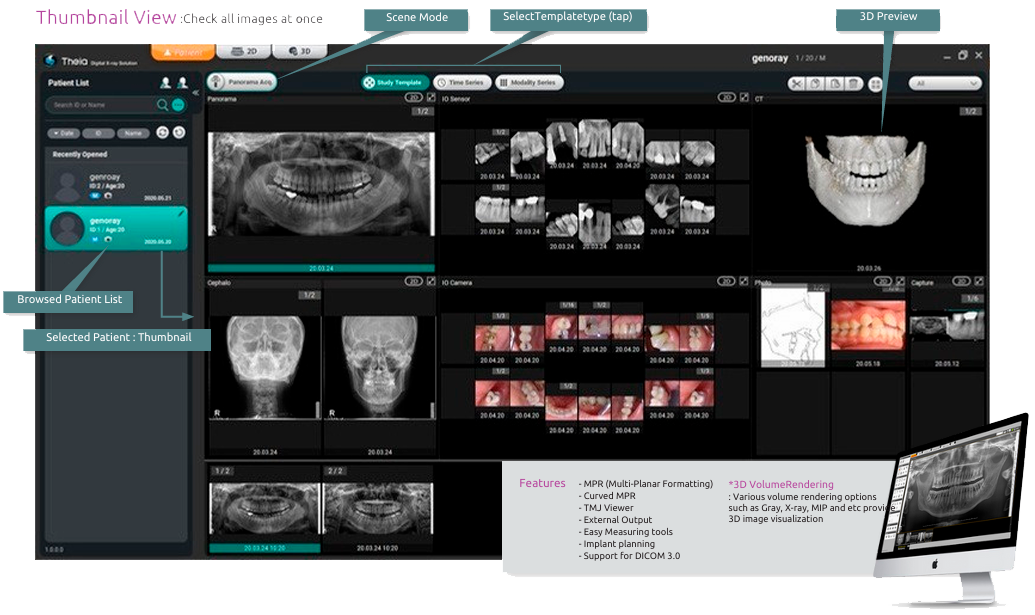Toggle the 2D button on Cephalo panel
This screenshot has height=615, width=1035.
(413, 282)
